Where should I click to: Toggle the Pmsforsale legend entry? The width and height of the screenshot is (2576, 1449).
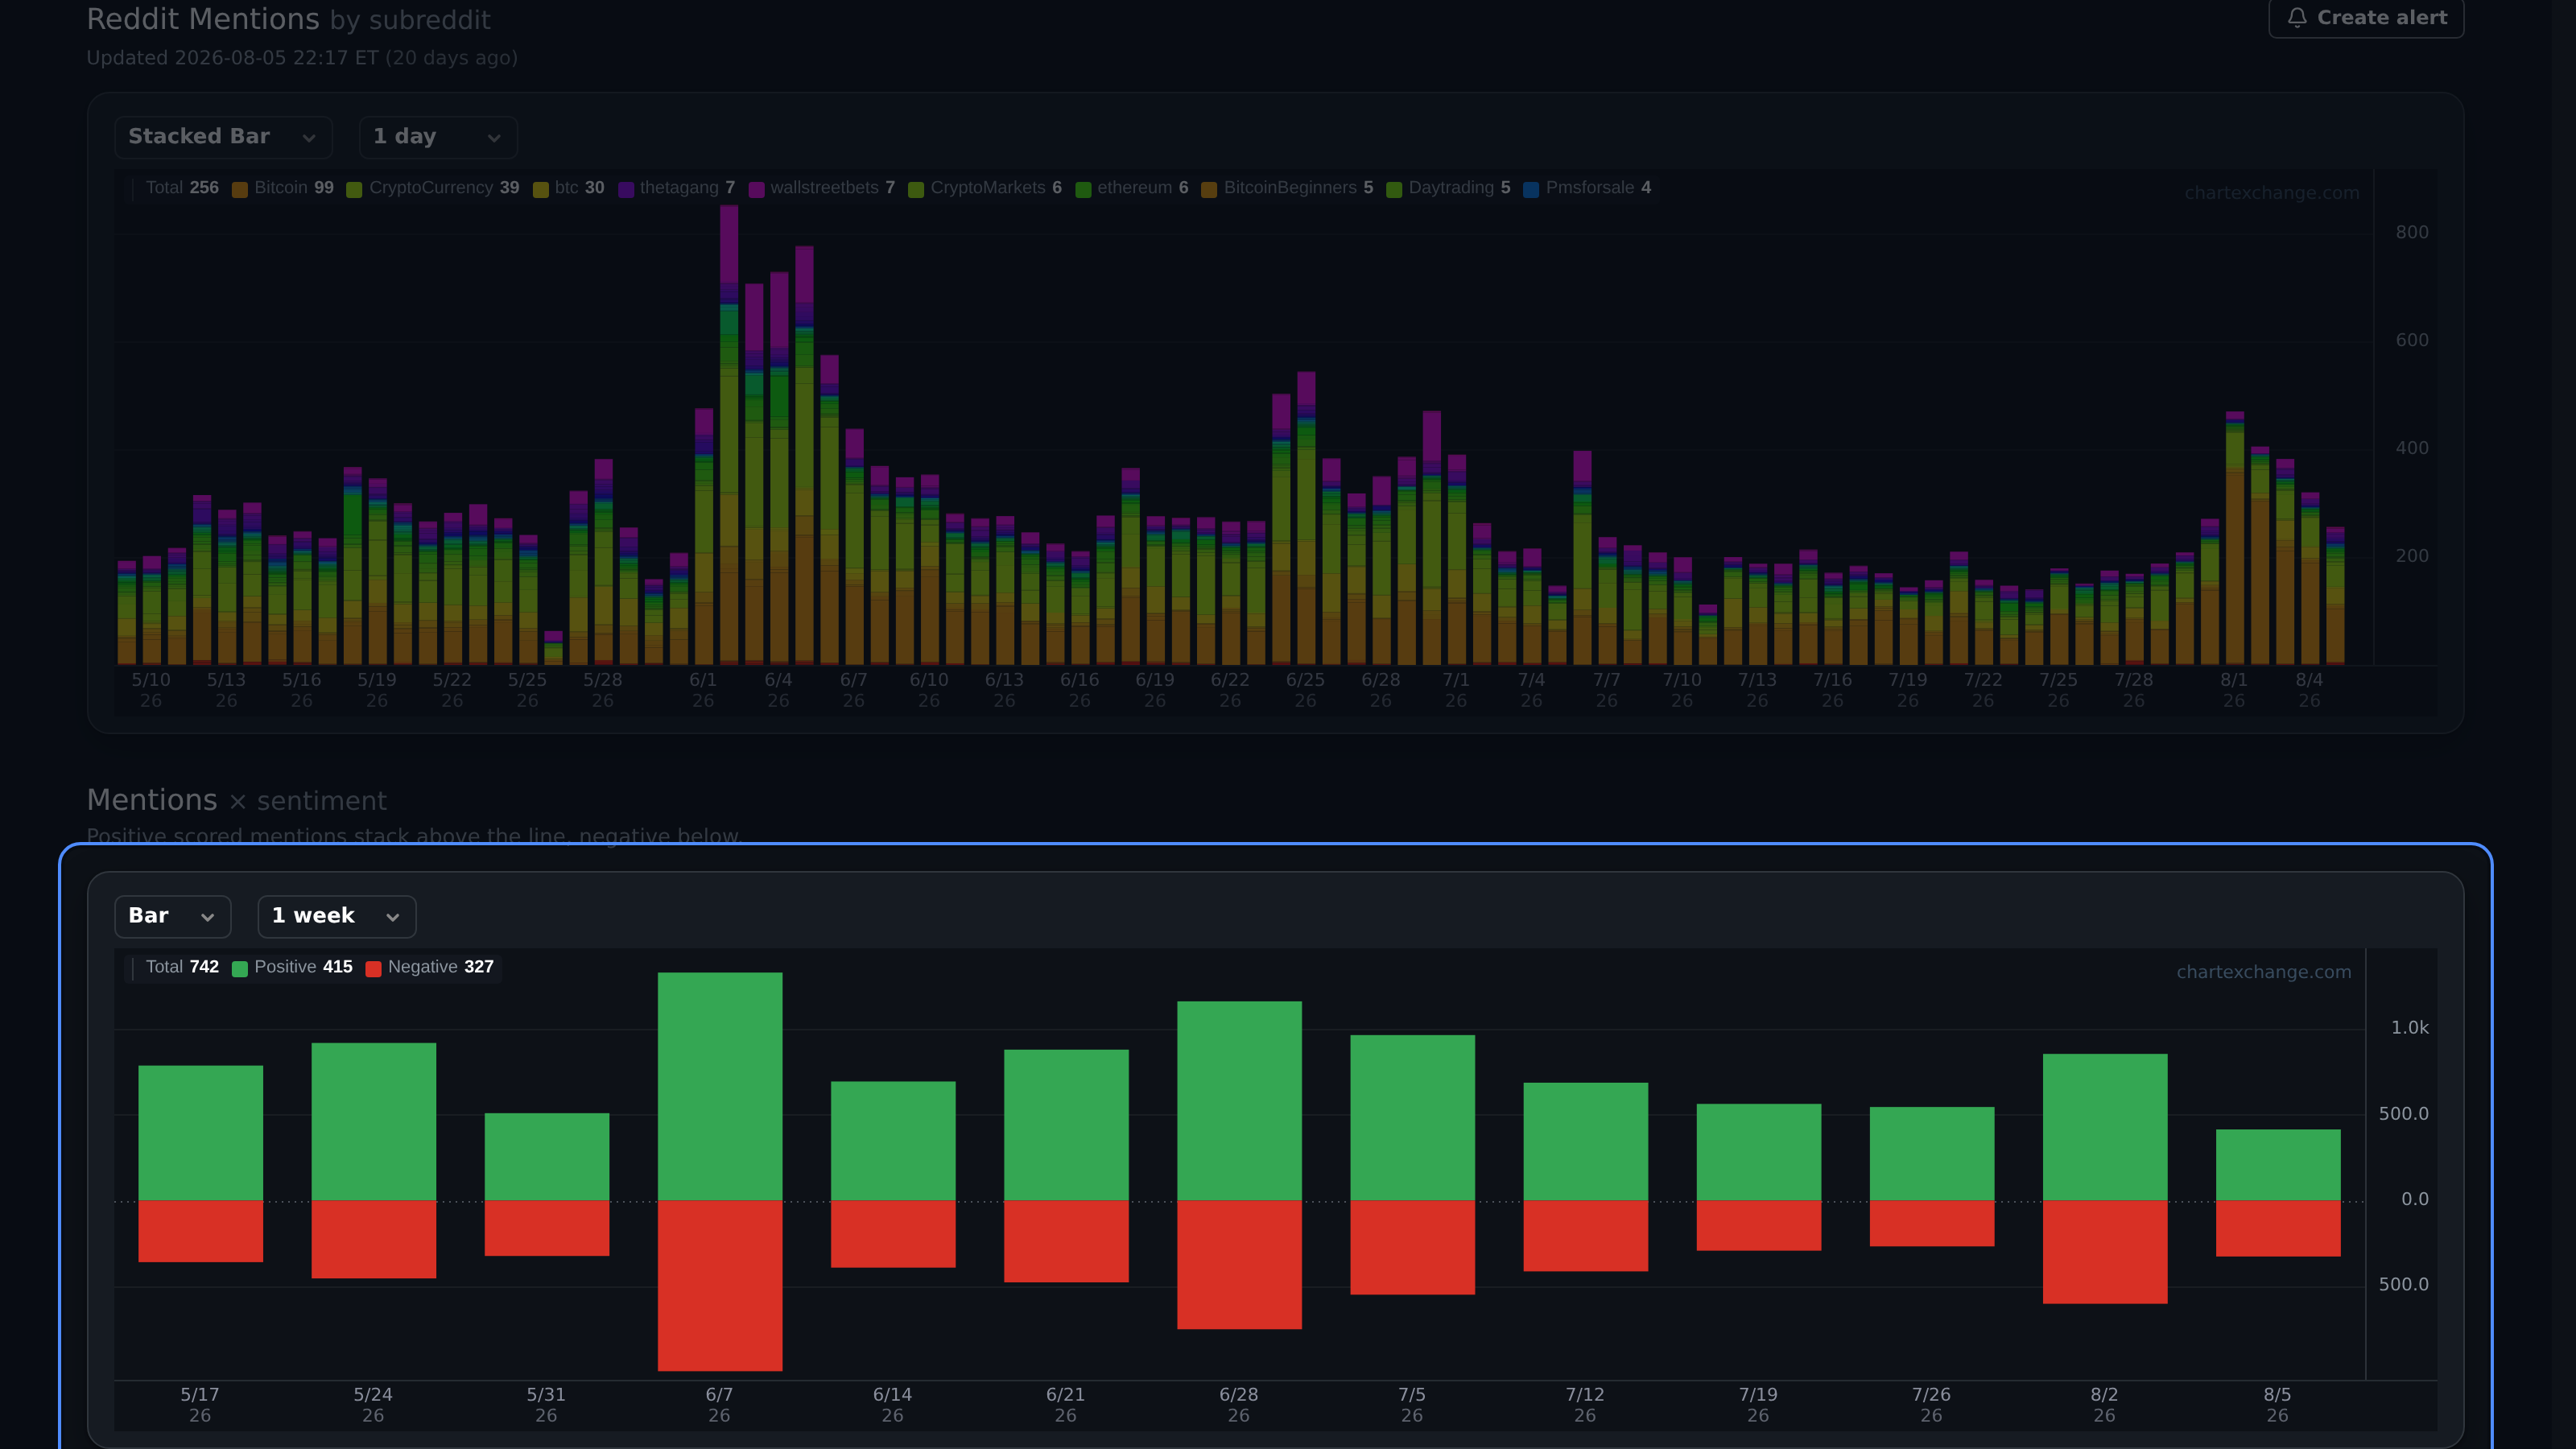[1587, 188]
